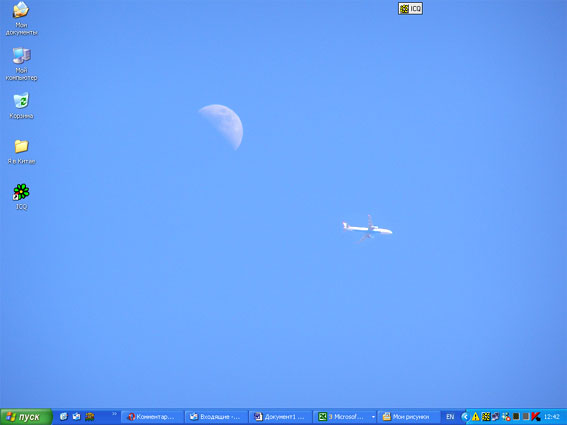Expand hidden tray icons with arrow
Viewport: 567px width, 425px height.
click(465, 417)
